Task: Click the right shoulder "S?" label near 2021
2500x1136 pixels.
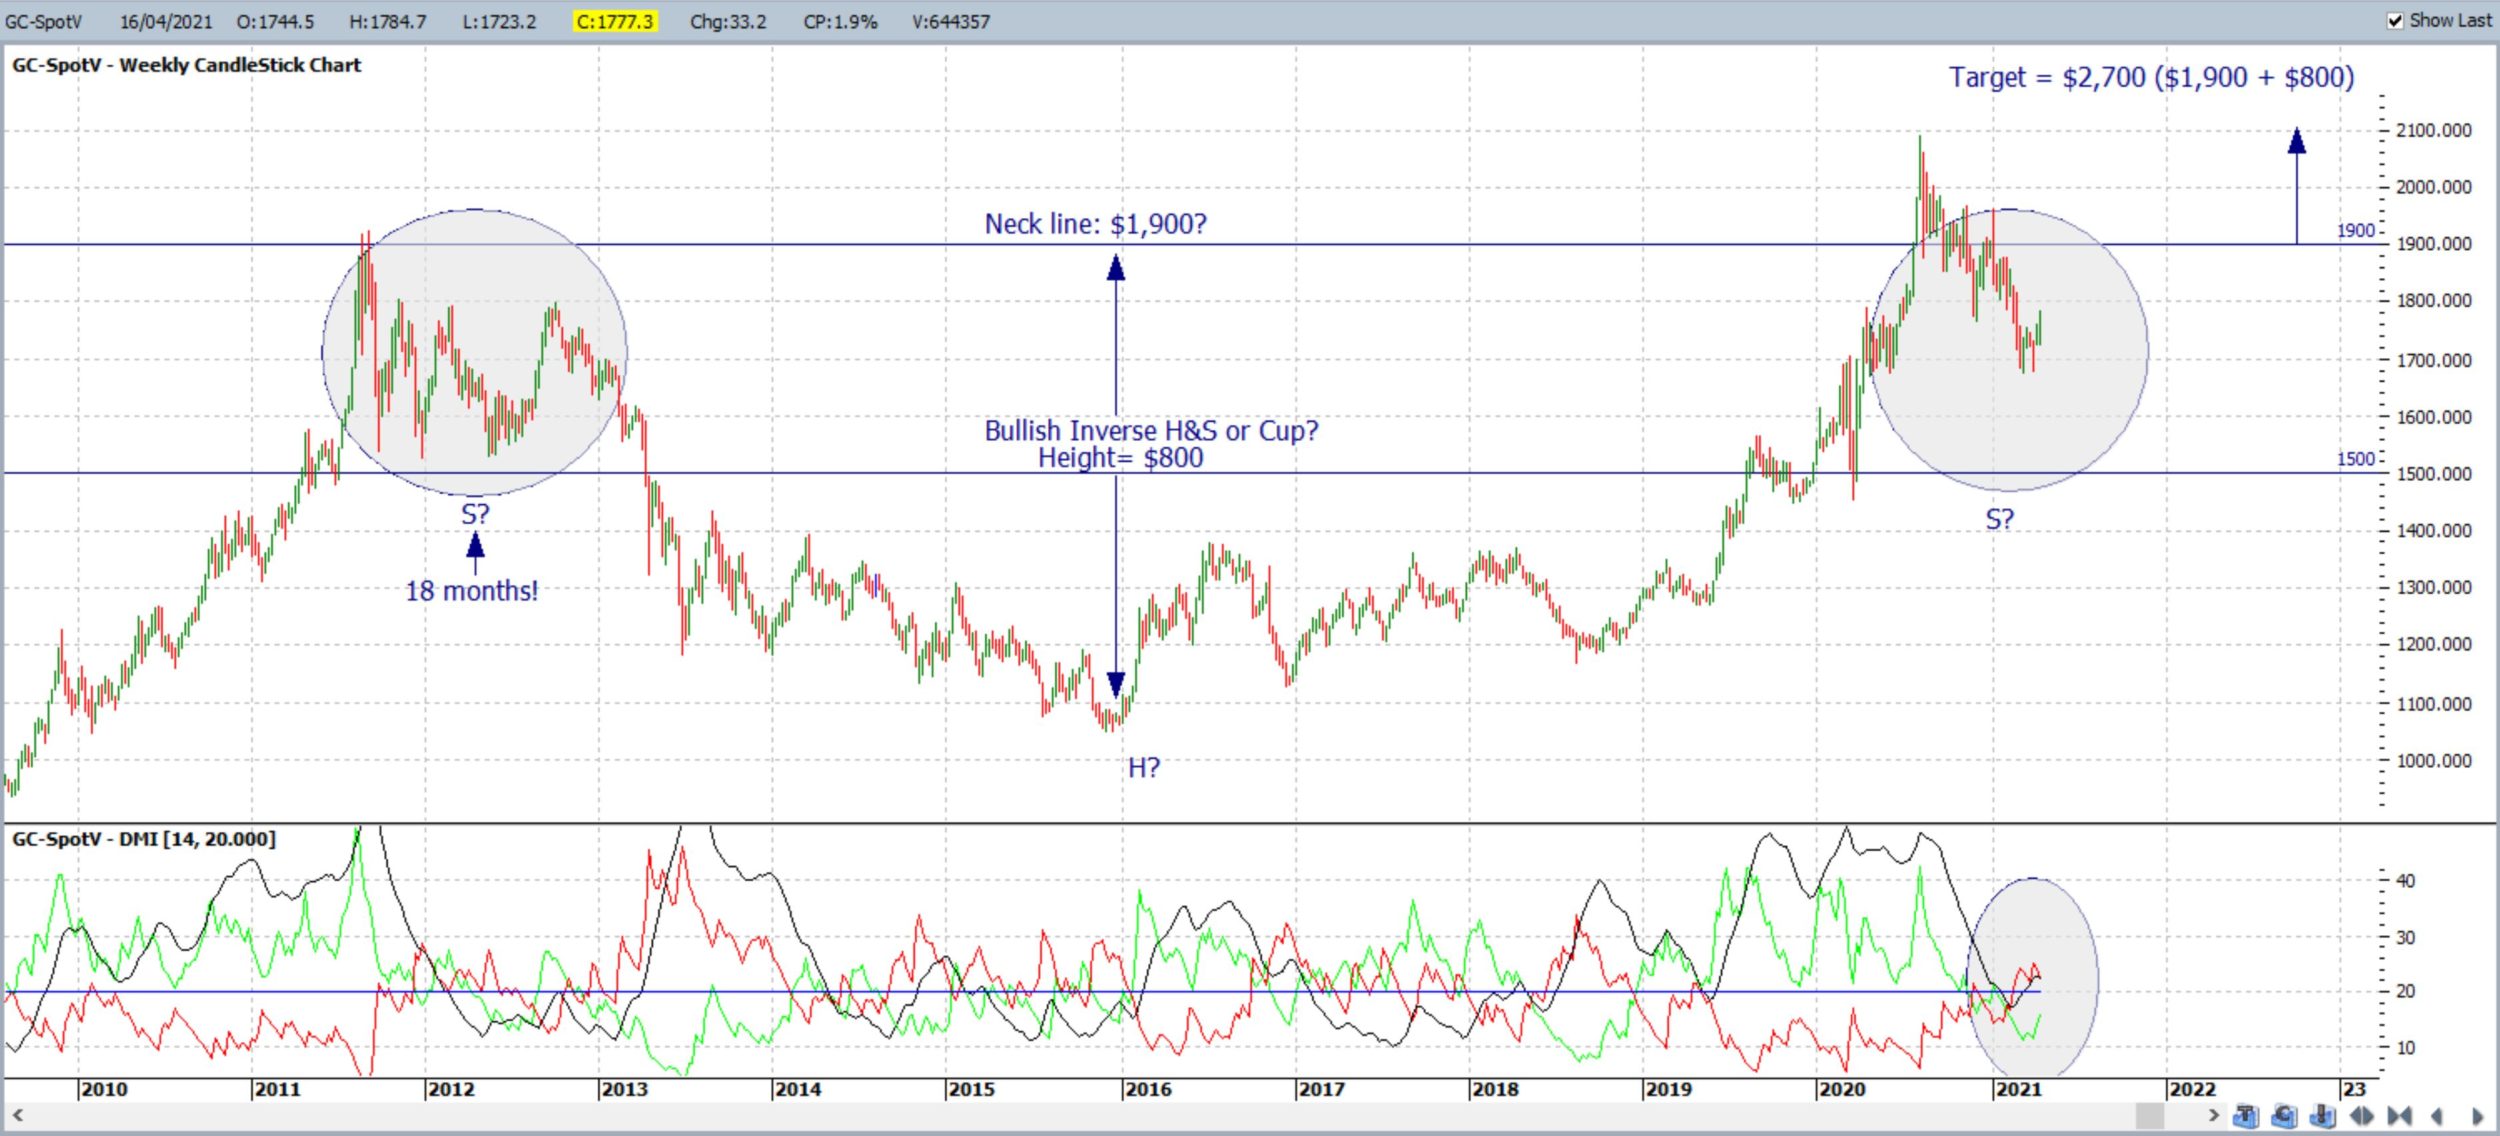Action: point(1999,519)
